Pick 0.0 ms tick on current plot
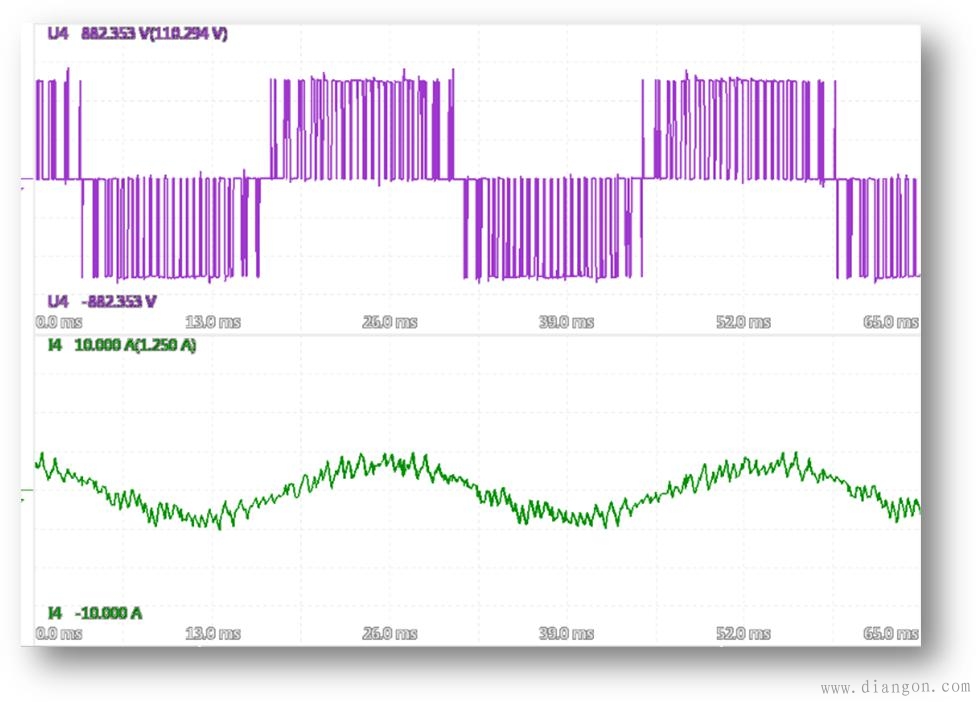This screenshot has height=702, width=976. click(58, 634)
